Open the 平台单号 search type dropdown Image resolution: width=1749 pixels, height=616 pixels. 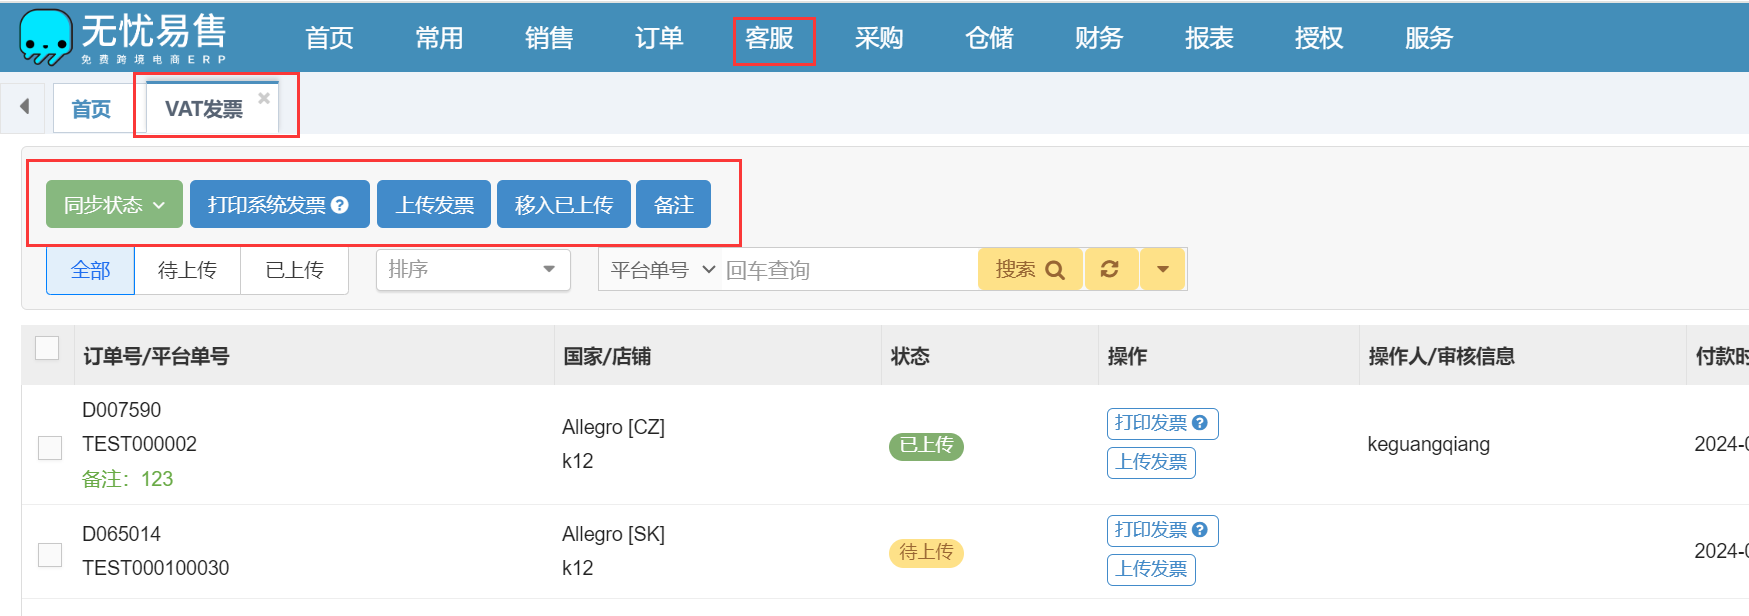[x=662, y=269]
